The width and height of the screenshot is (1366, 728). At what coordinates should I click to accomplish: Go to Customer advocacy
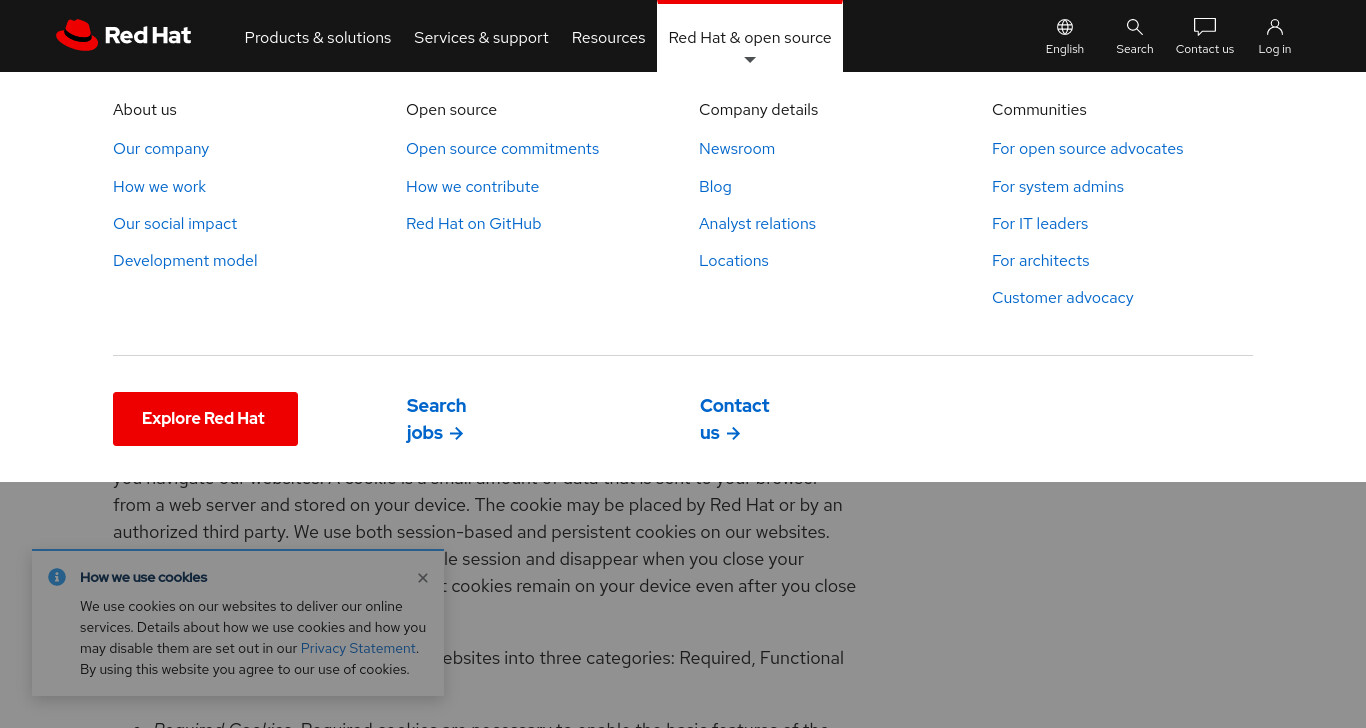click(1062, 298)
